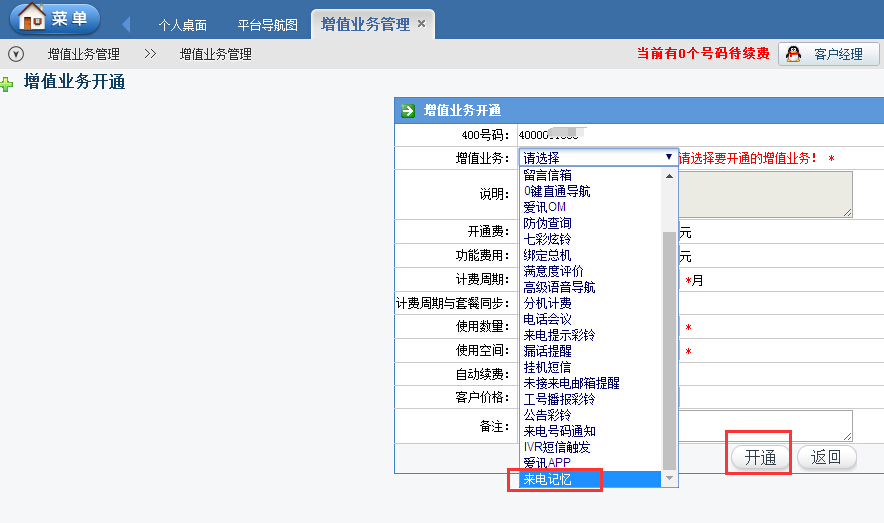Pick 电话会议 from the dropdown options
The width and height of the screenshot is (884, 523).
[547, 319]
